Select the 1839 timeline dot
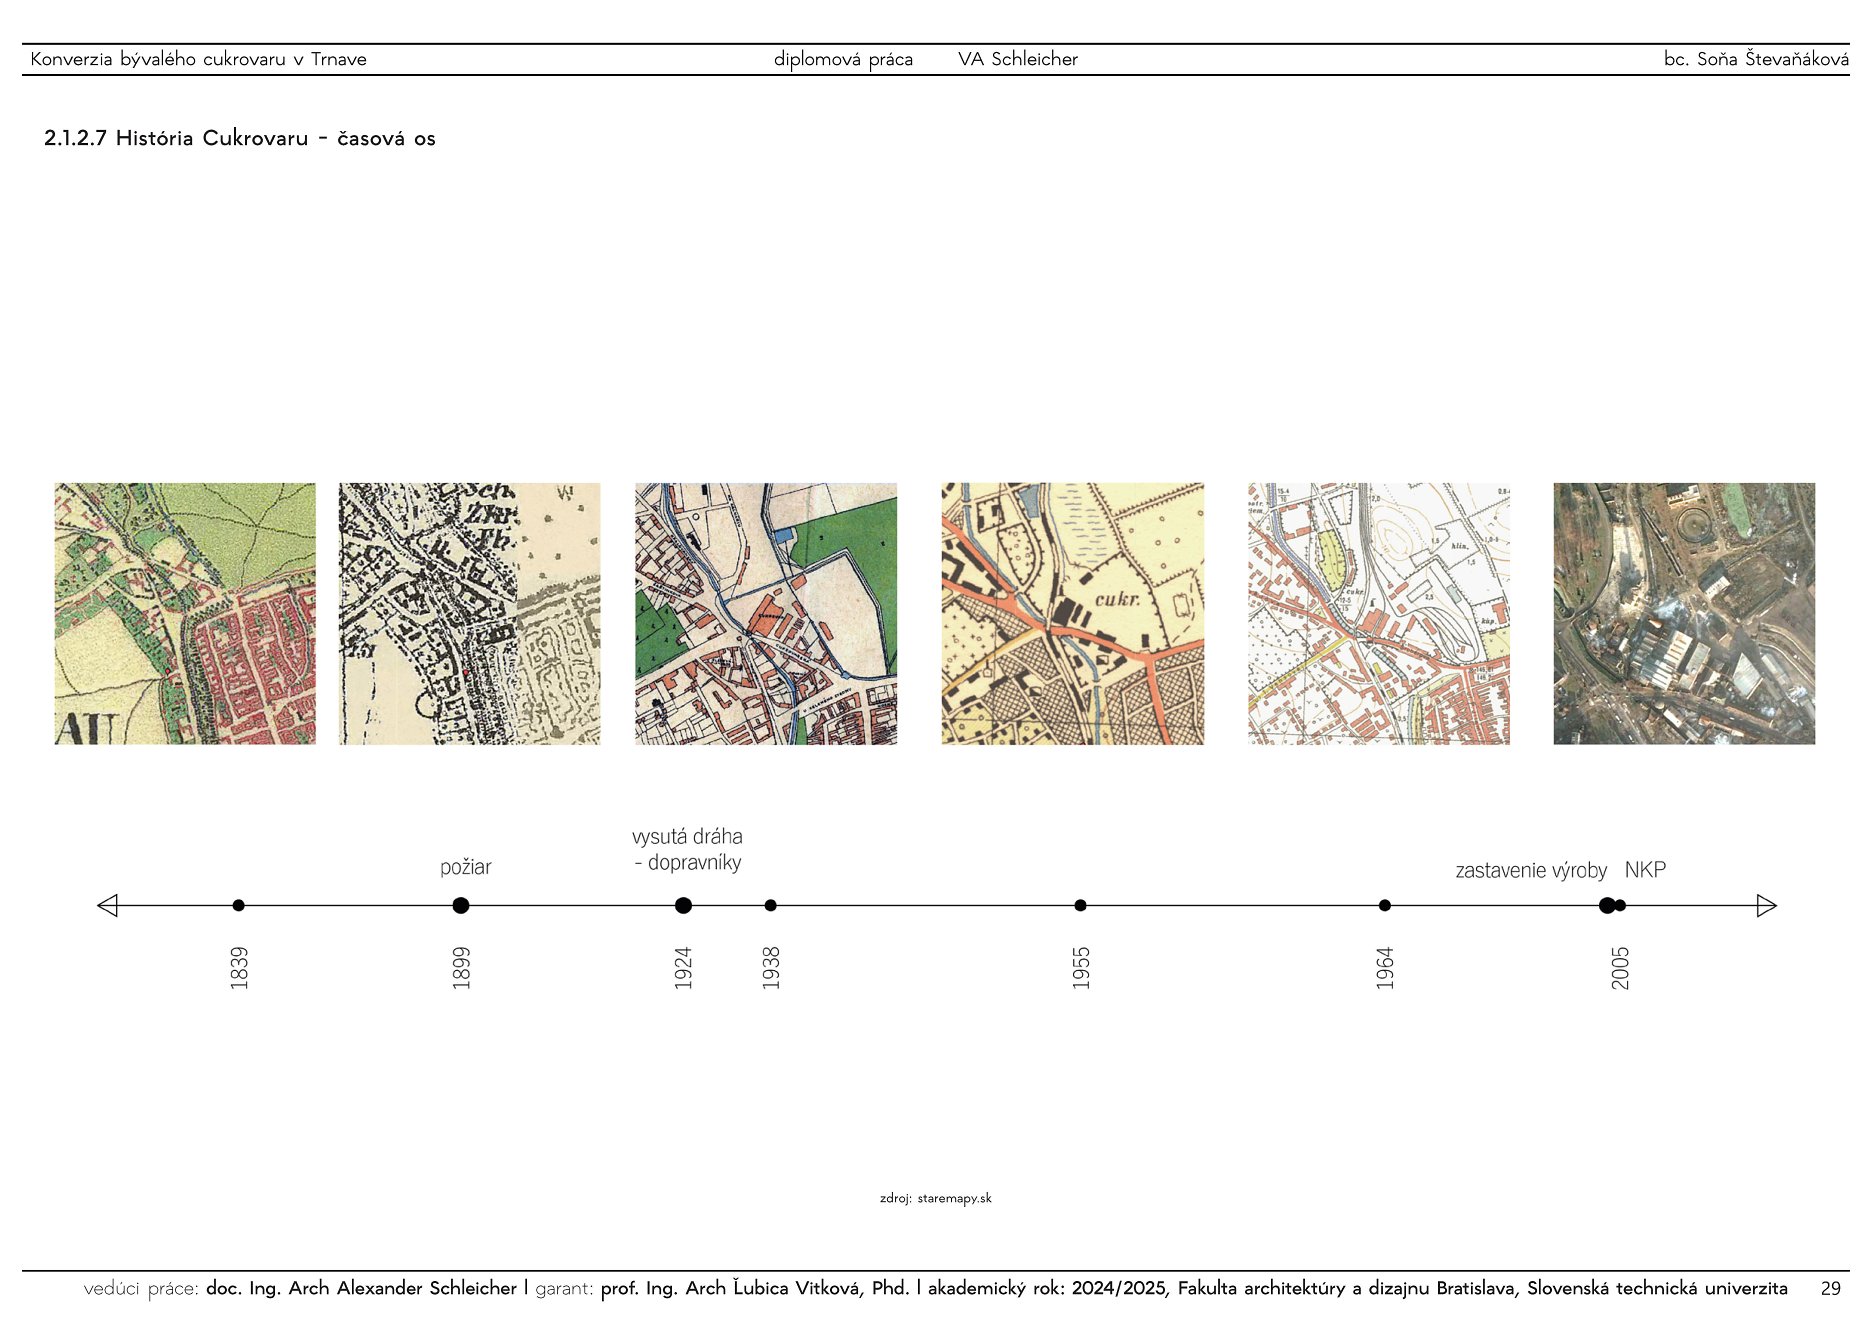The height and width of the screenshot is (1324, 1872). [238, 906]
